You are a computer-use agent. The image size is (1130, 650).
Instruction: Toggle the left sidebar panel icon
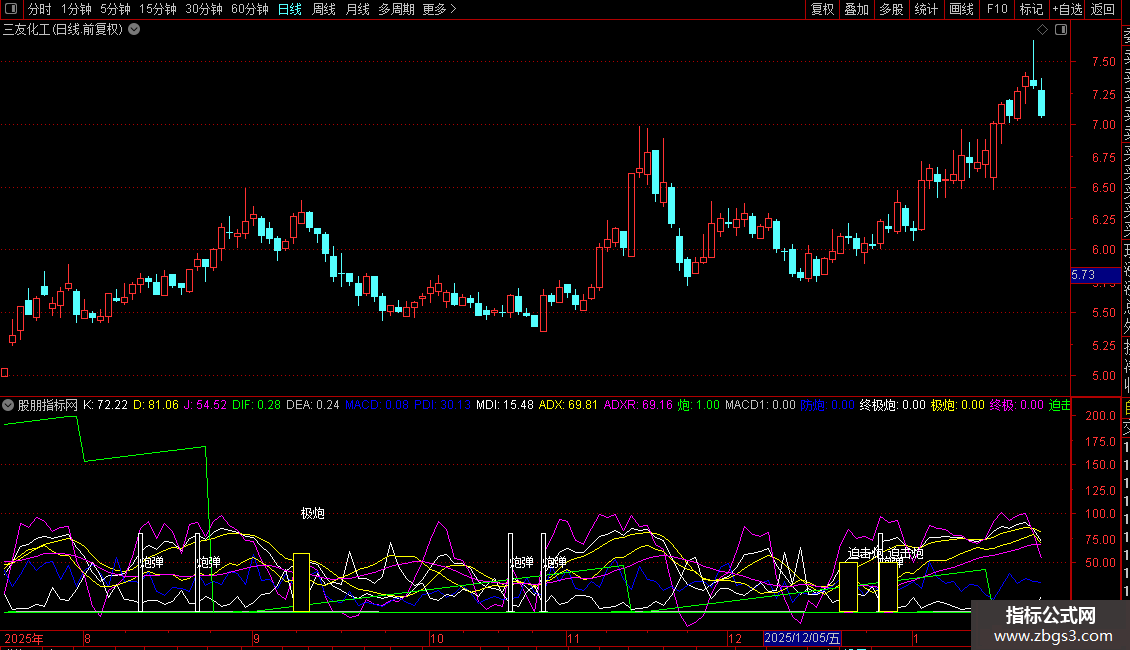click(x=13, y=9)
